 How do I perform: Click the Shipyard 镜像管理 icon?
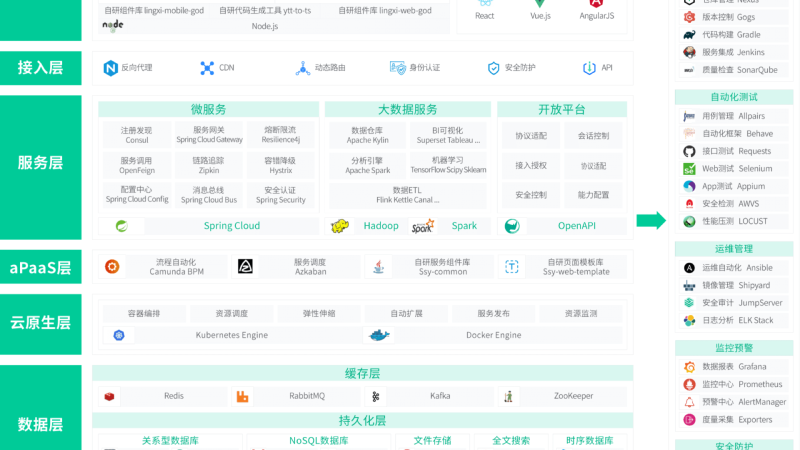pos(689,286)
